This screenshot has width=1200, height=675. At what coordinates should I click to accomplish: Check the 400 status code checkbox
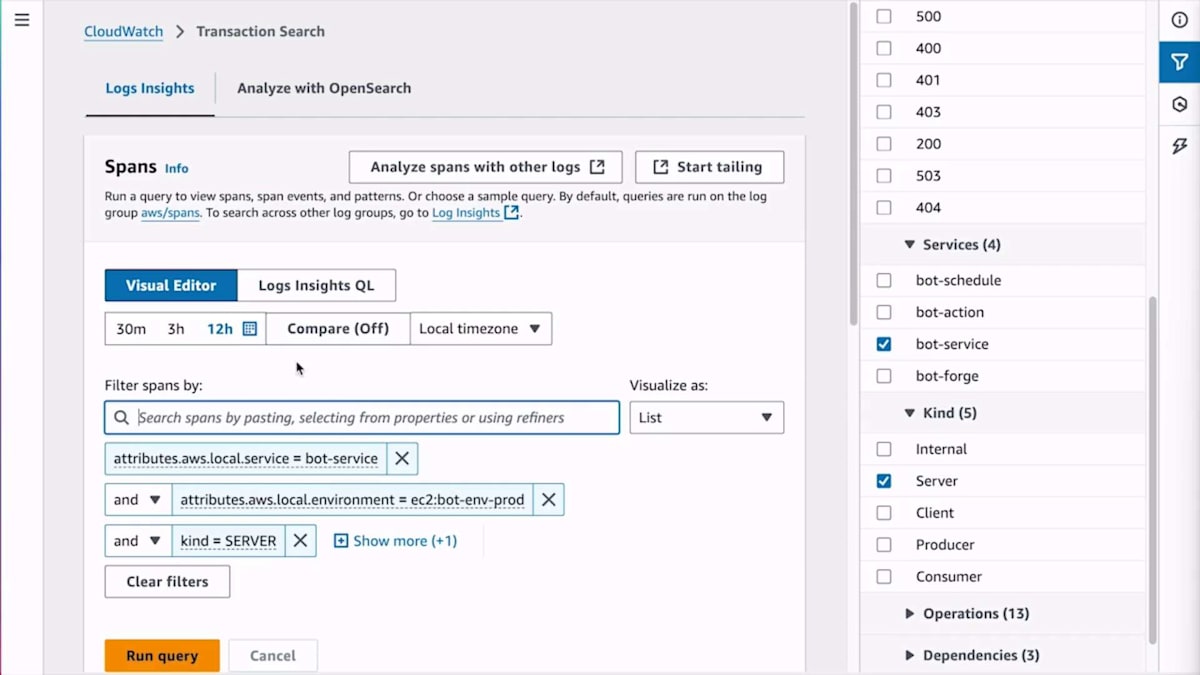coord(884,48)
